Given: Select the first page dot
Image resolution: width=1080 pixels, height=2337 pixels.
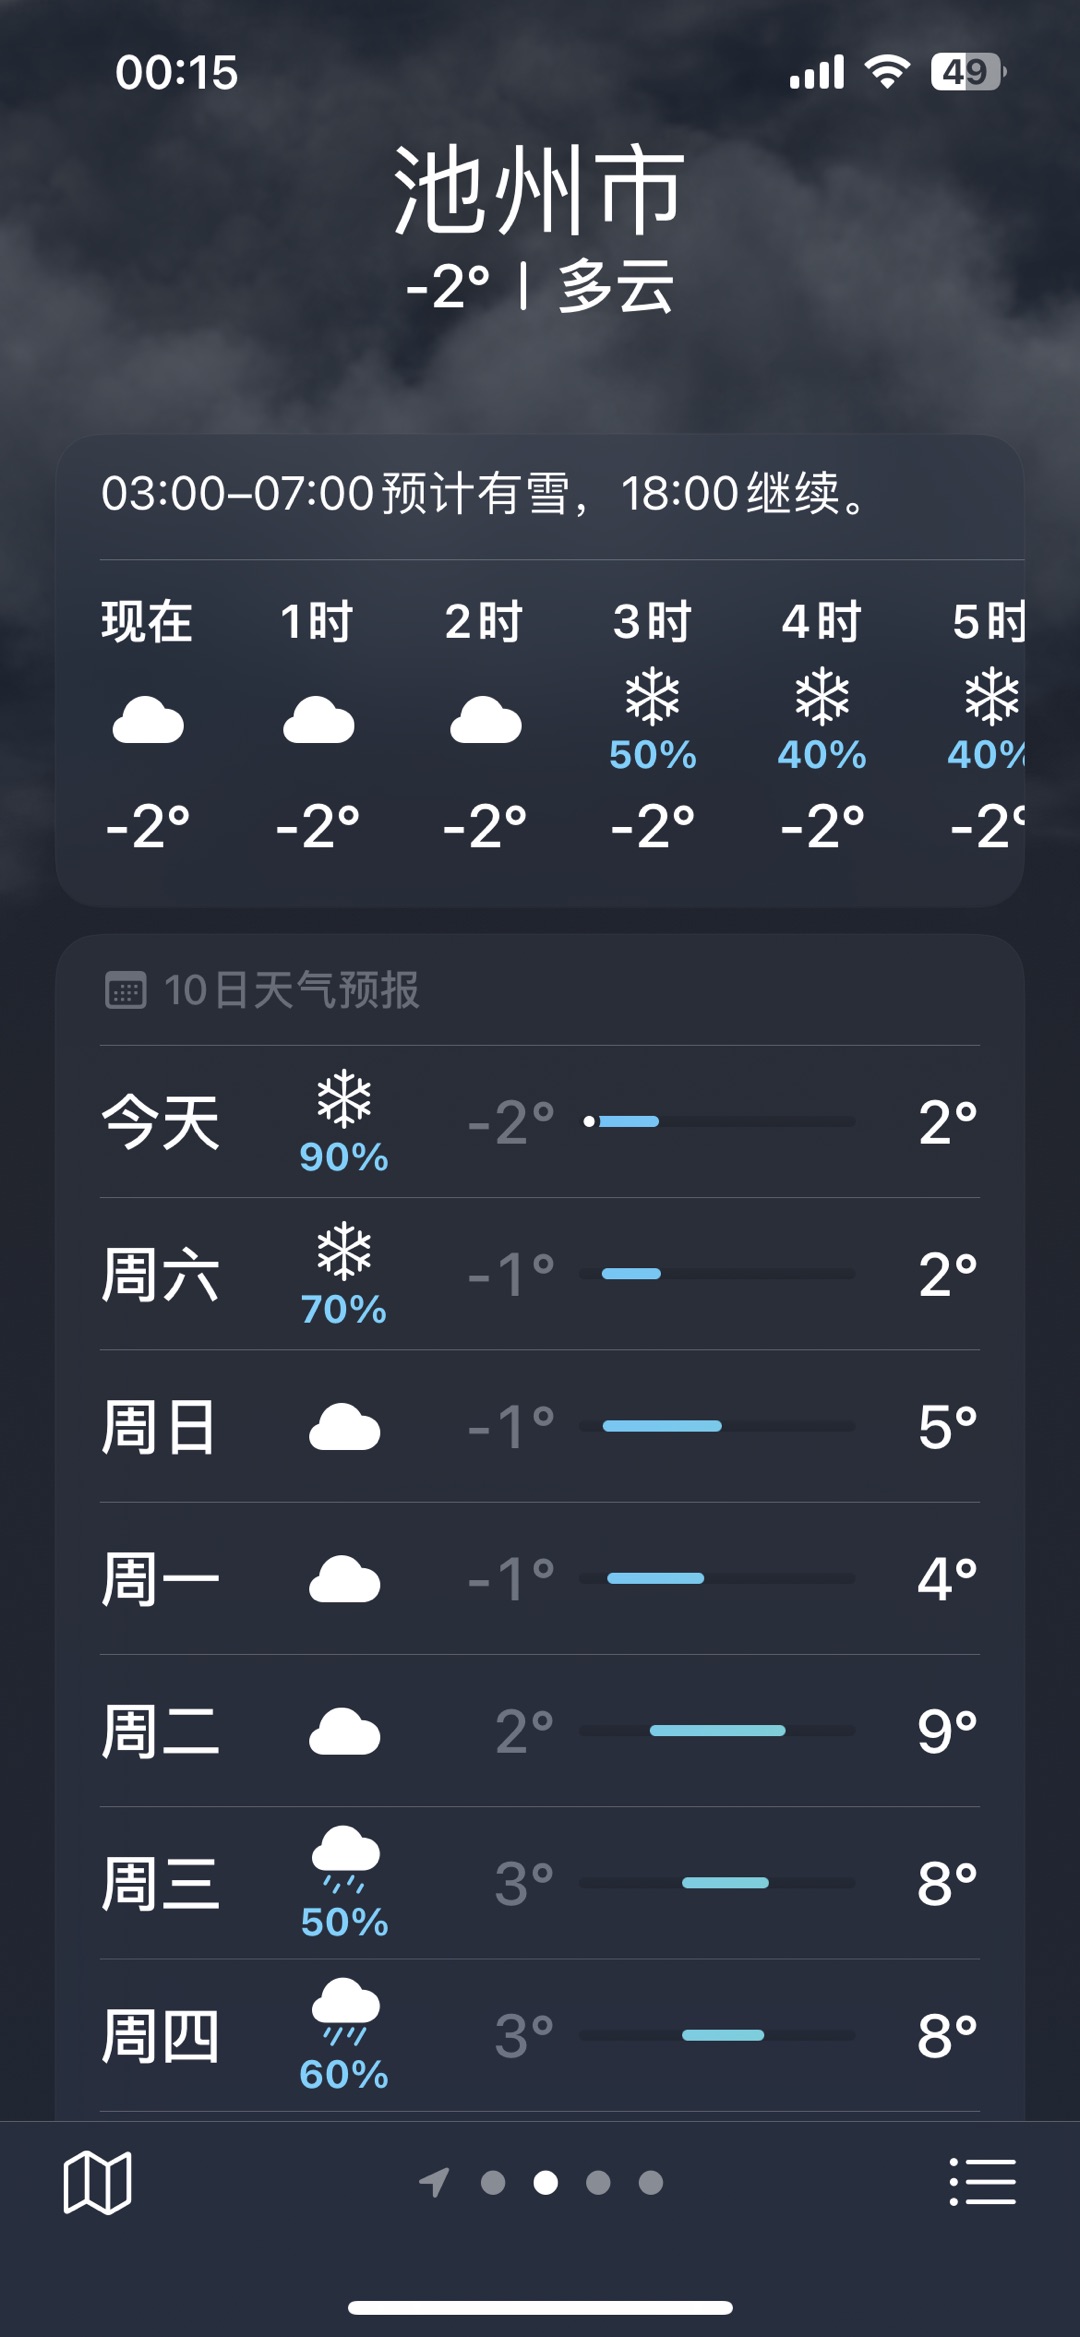Looking at the screenshot, I should pyautogui.click(x=493, y=2182).
